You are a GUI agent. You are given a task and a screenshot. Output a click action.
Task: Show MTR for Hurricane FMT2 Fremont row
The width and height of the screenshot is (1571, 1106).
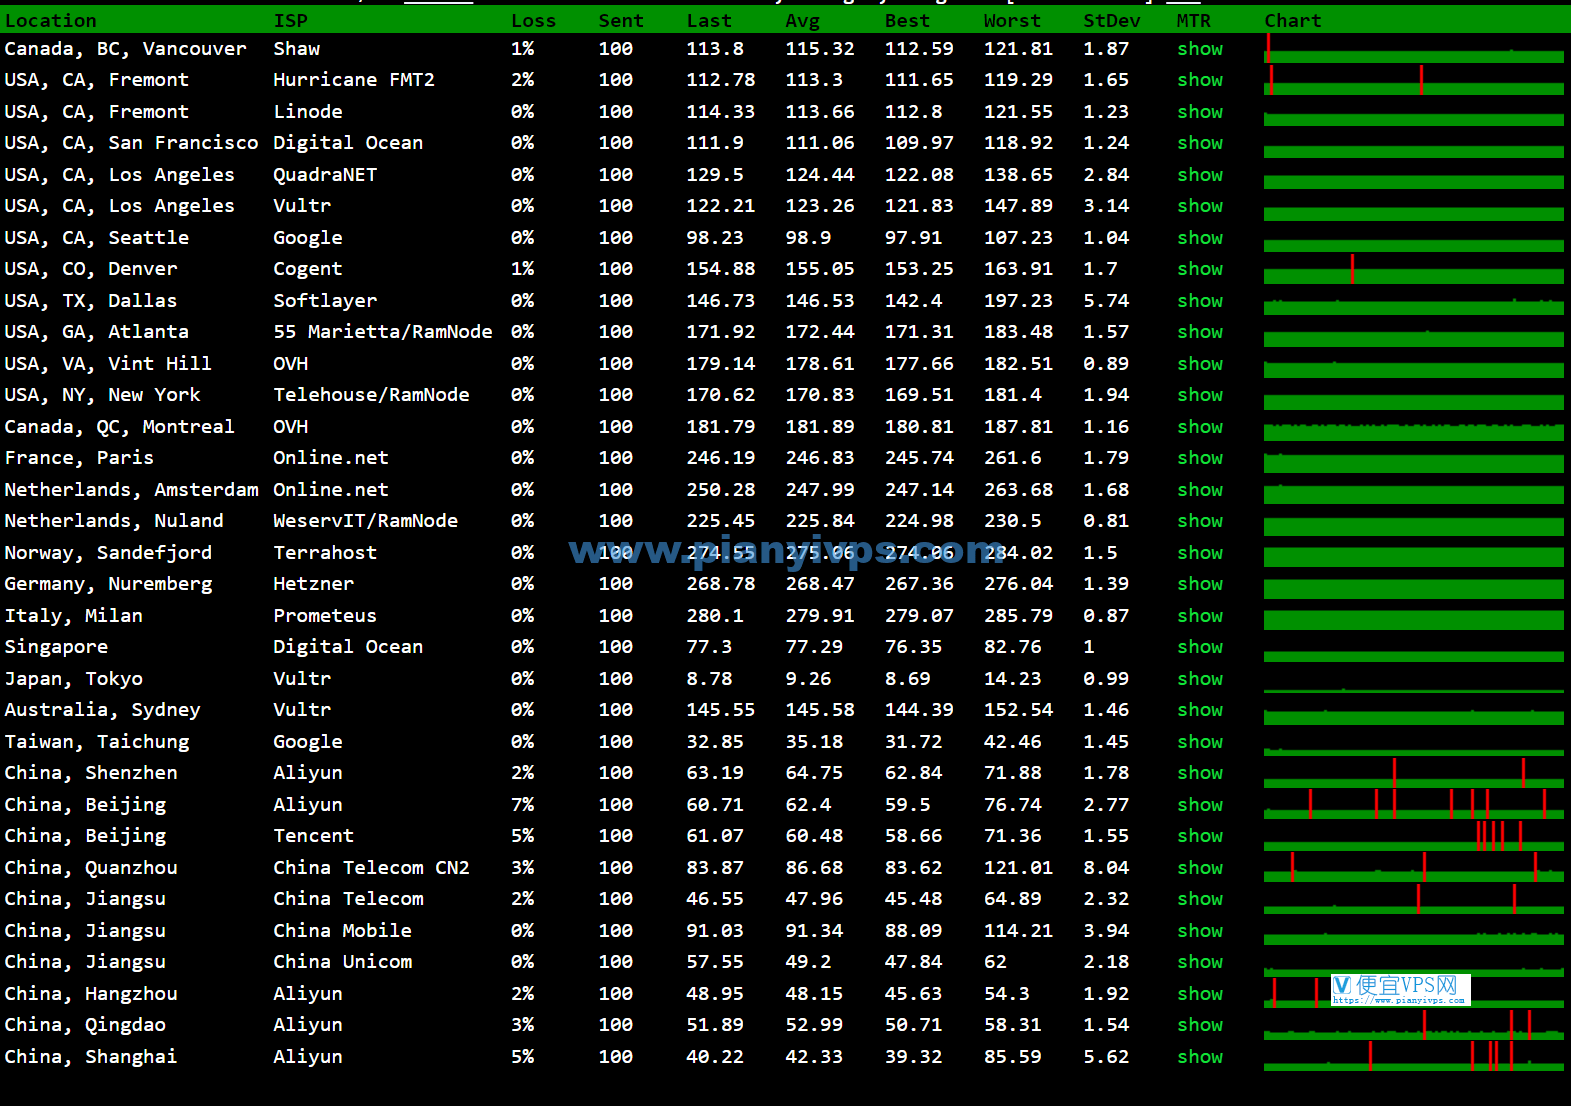[x=1200, y=80]
